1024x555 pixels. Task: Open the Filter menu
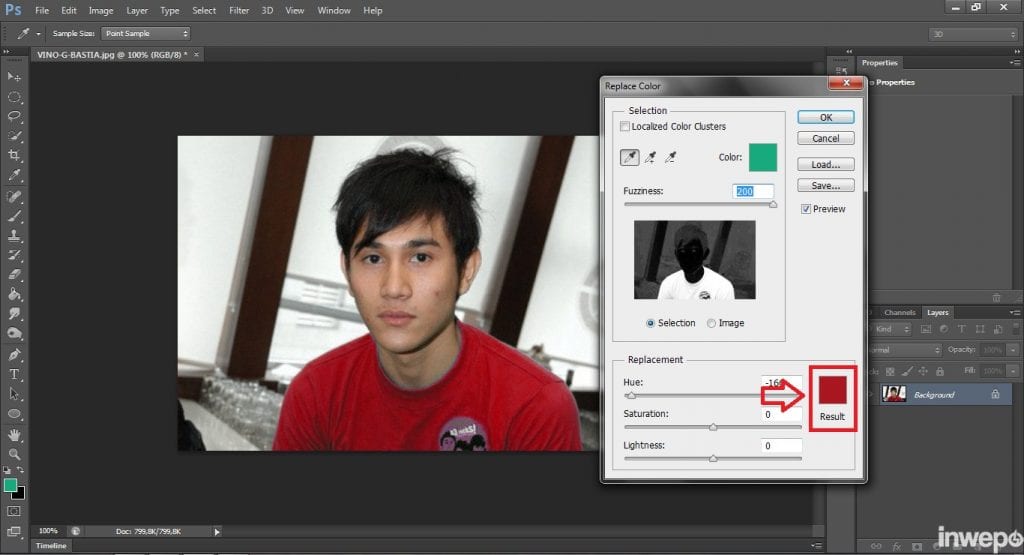click(239, 10)
